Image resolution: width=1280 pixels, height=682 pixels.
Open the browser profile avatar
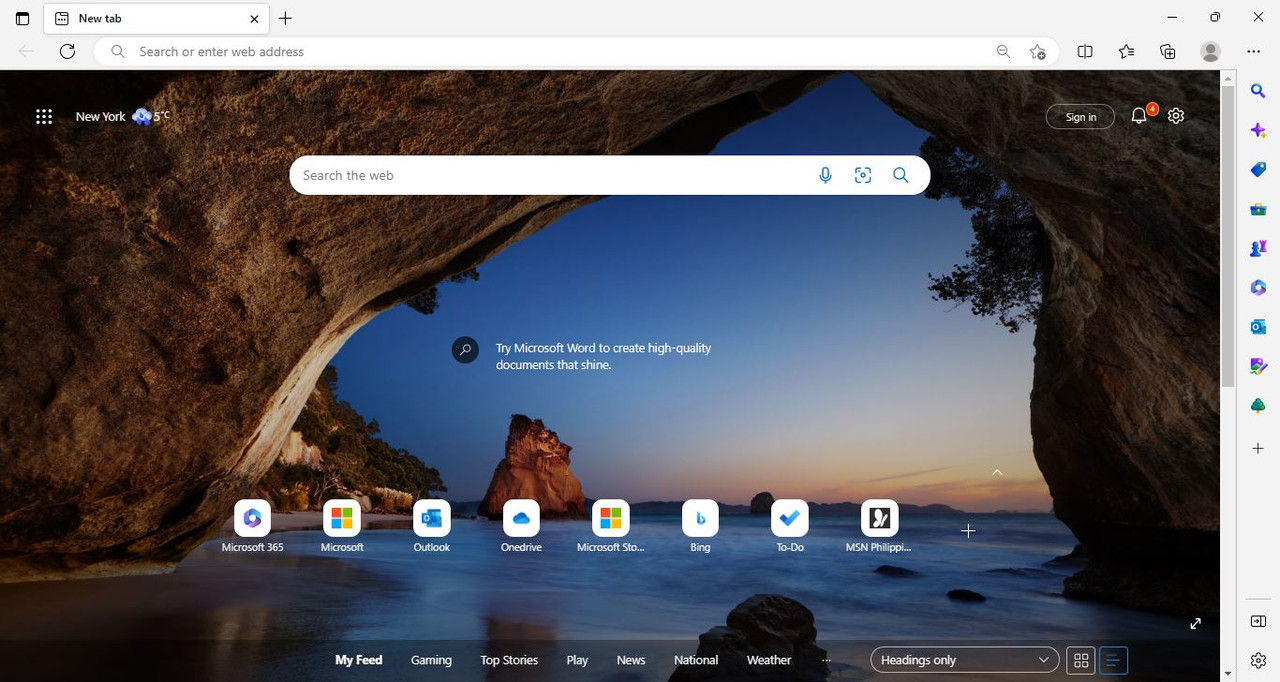click(x=1211, y=51)
